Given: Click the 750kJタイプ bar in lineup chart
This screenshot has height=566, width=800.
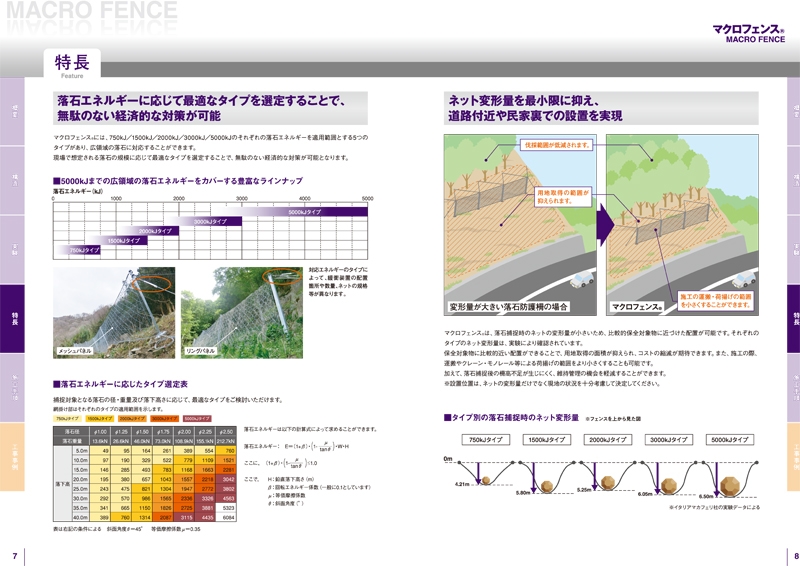Looking at the screenshot, I should point(84,250).
